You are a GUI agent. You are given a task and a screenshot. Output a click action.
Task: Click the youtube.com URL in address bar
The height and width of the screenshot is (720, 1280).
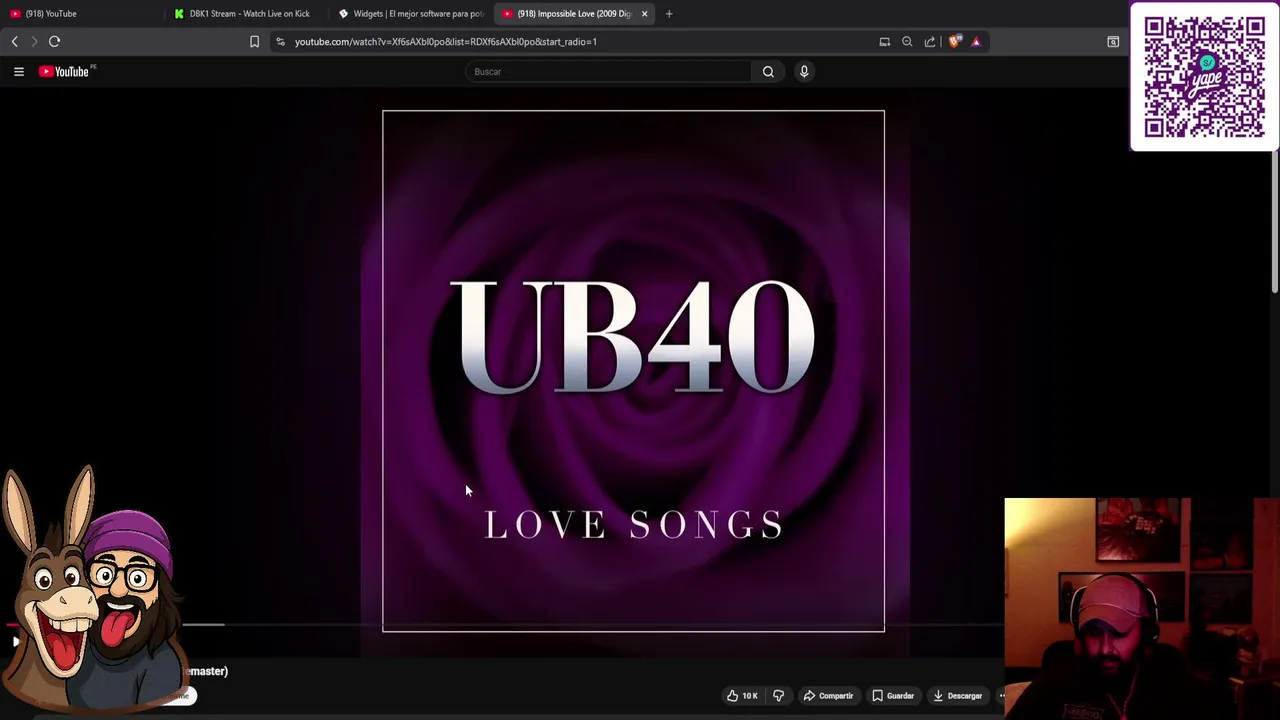point(446,42)
